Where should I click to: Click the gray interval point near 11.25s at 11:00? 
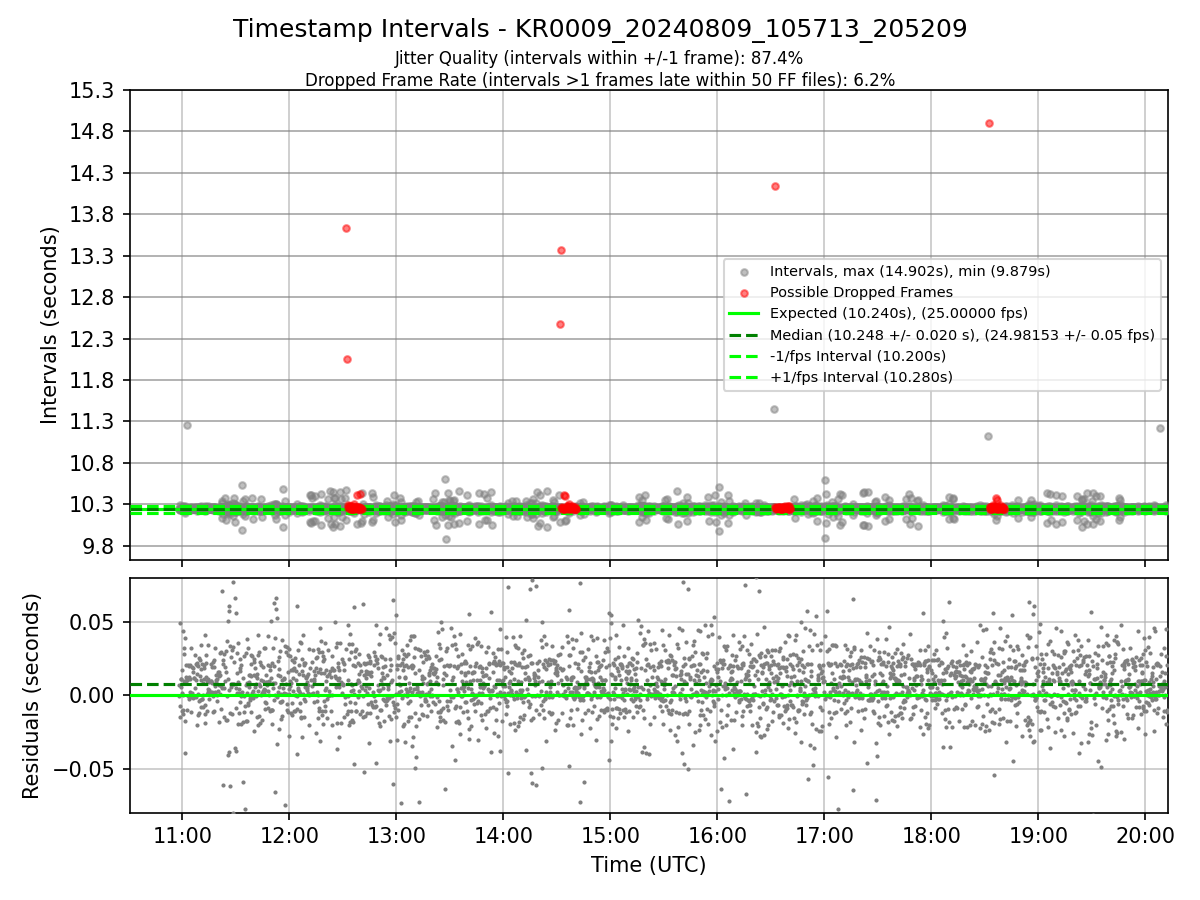pos(187,425)
